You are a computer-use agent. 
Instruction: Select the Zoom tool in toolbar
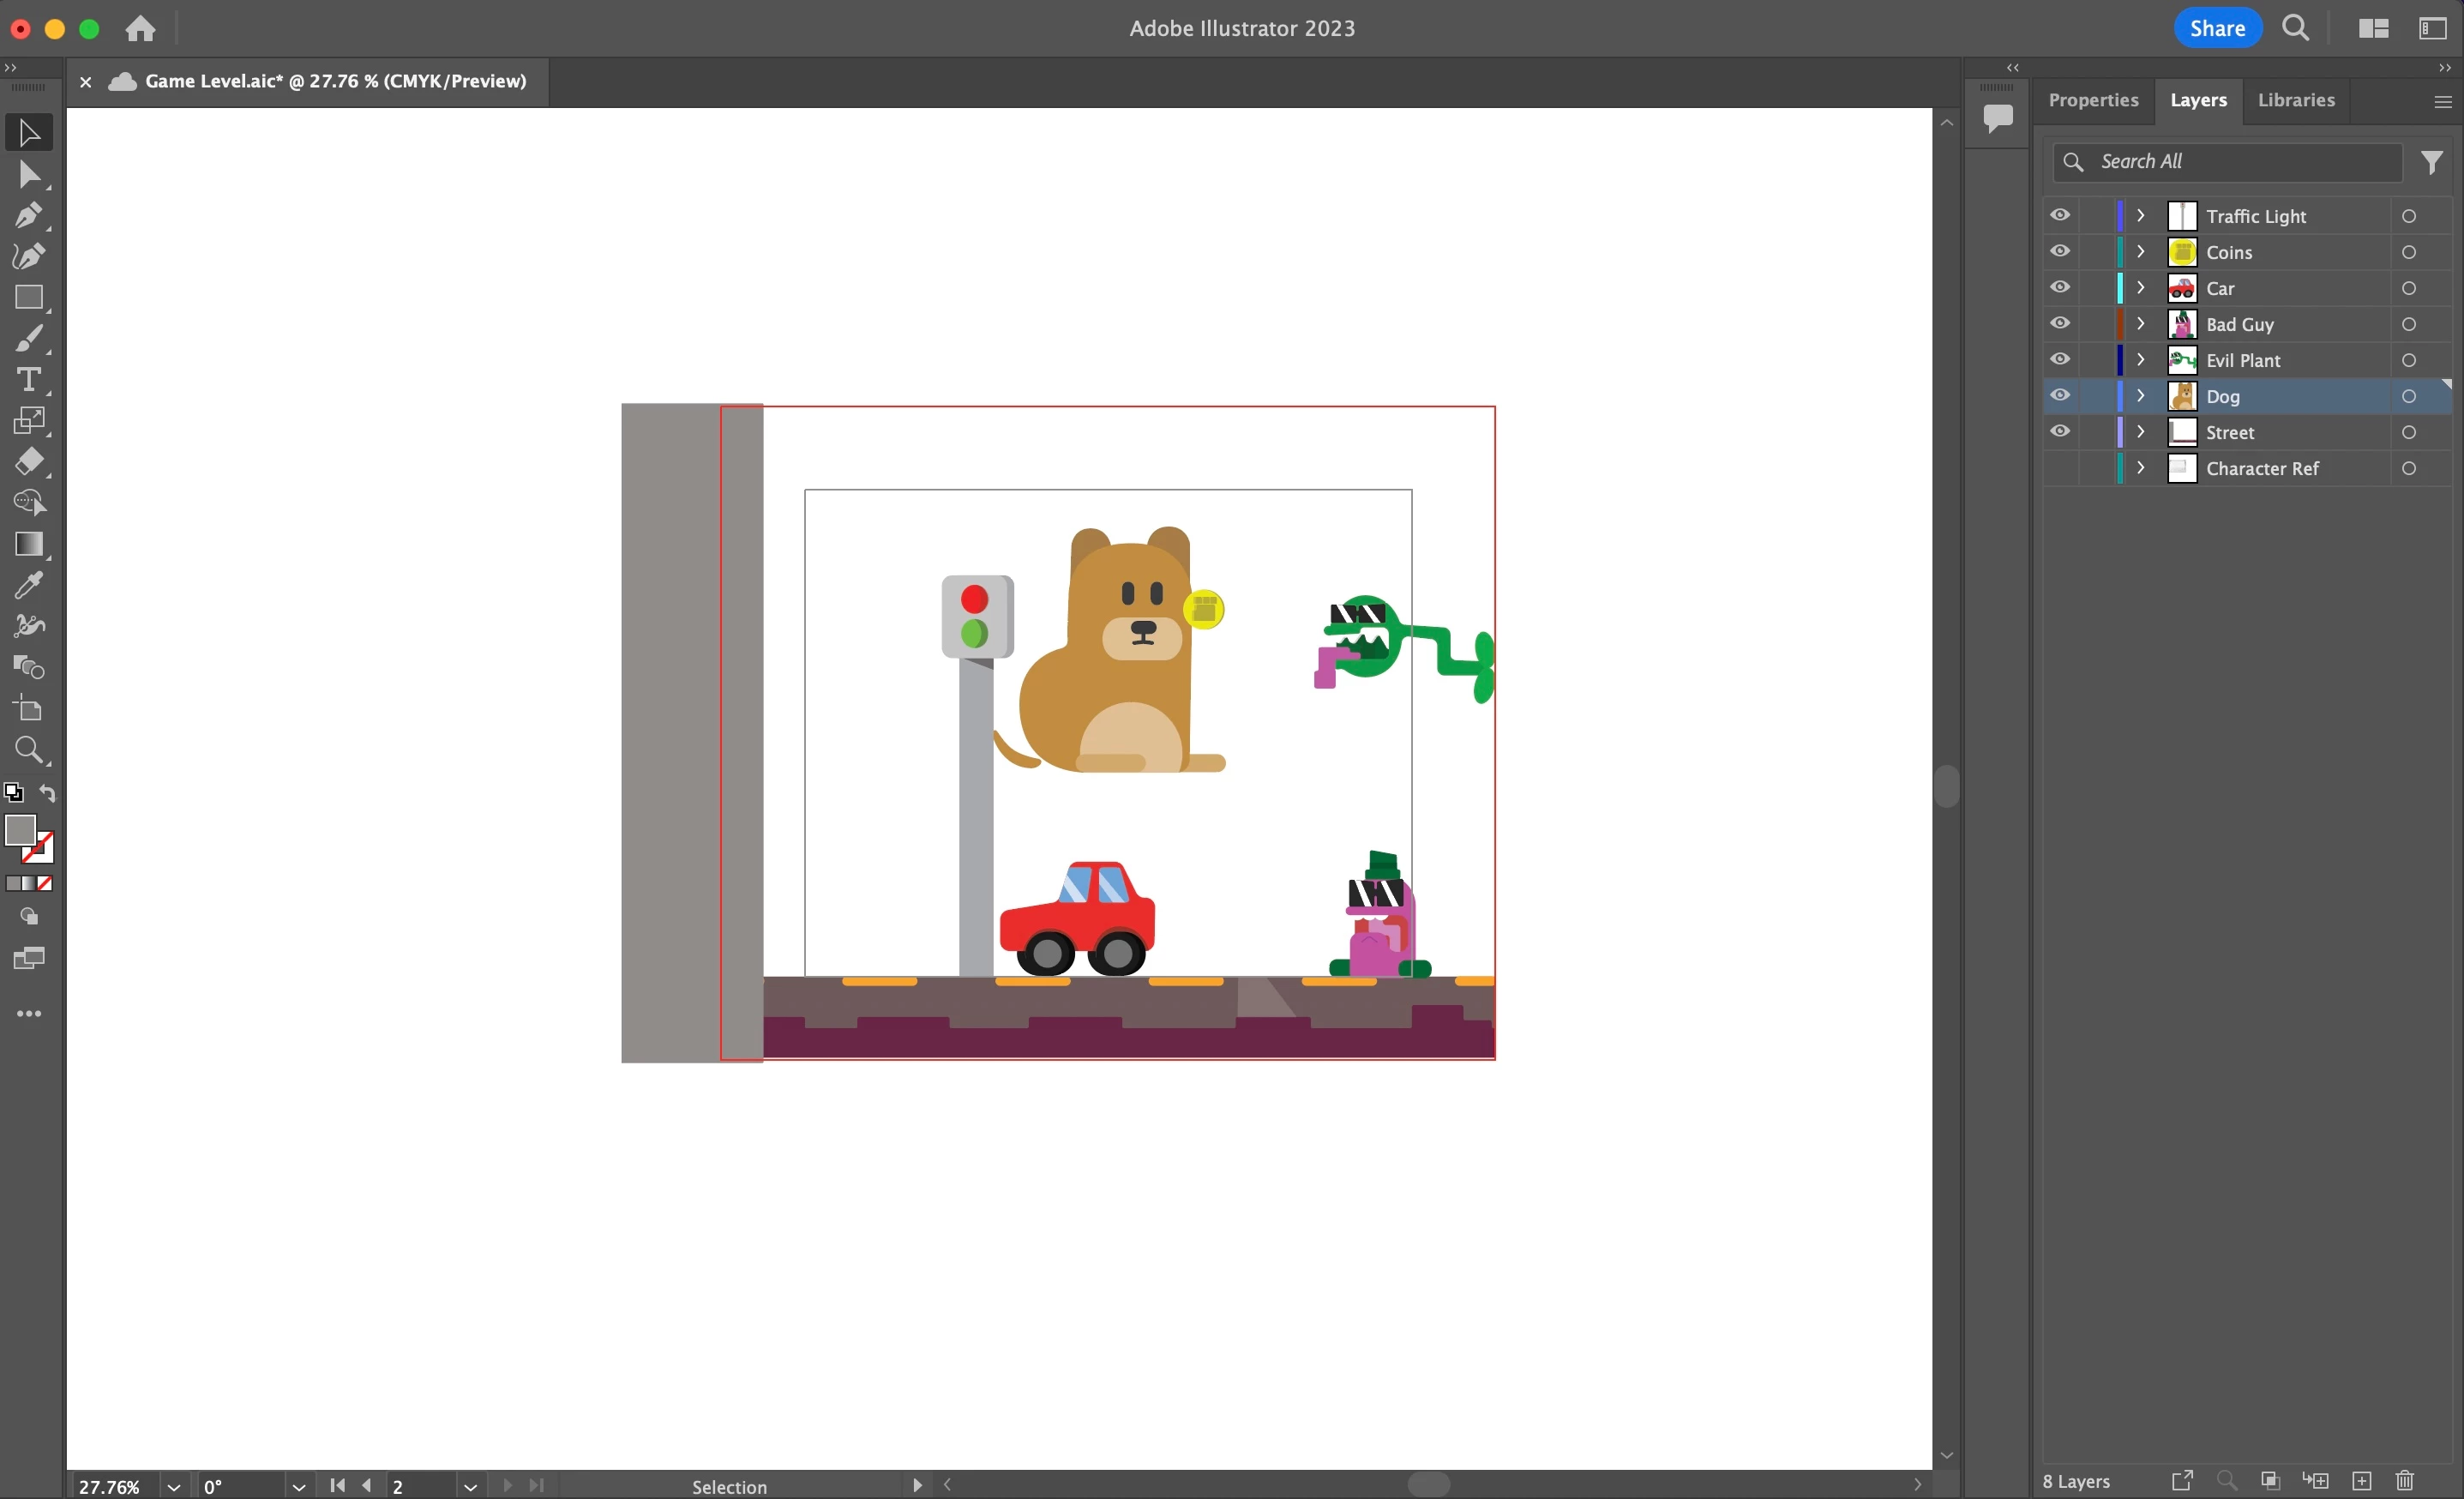(x=28, y=750)
